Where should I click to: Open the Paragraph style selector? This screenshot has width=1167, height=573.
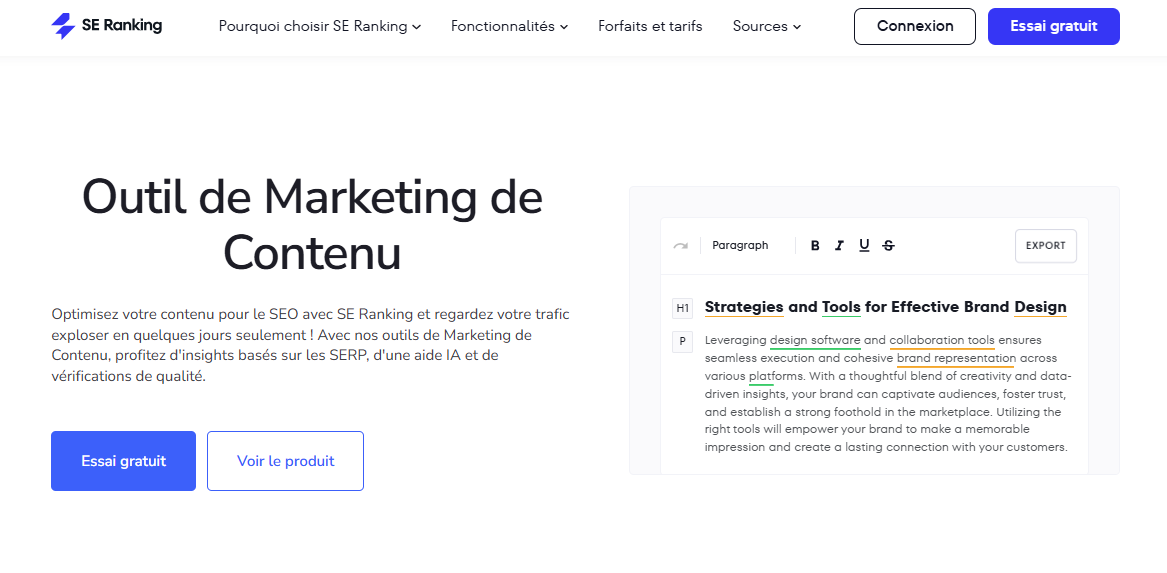coord(740,246)
